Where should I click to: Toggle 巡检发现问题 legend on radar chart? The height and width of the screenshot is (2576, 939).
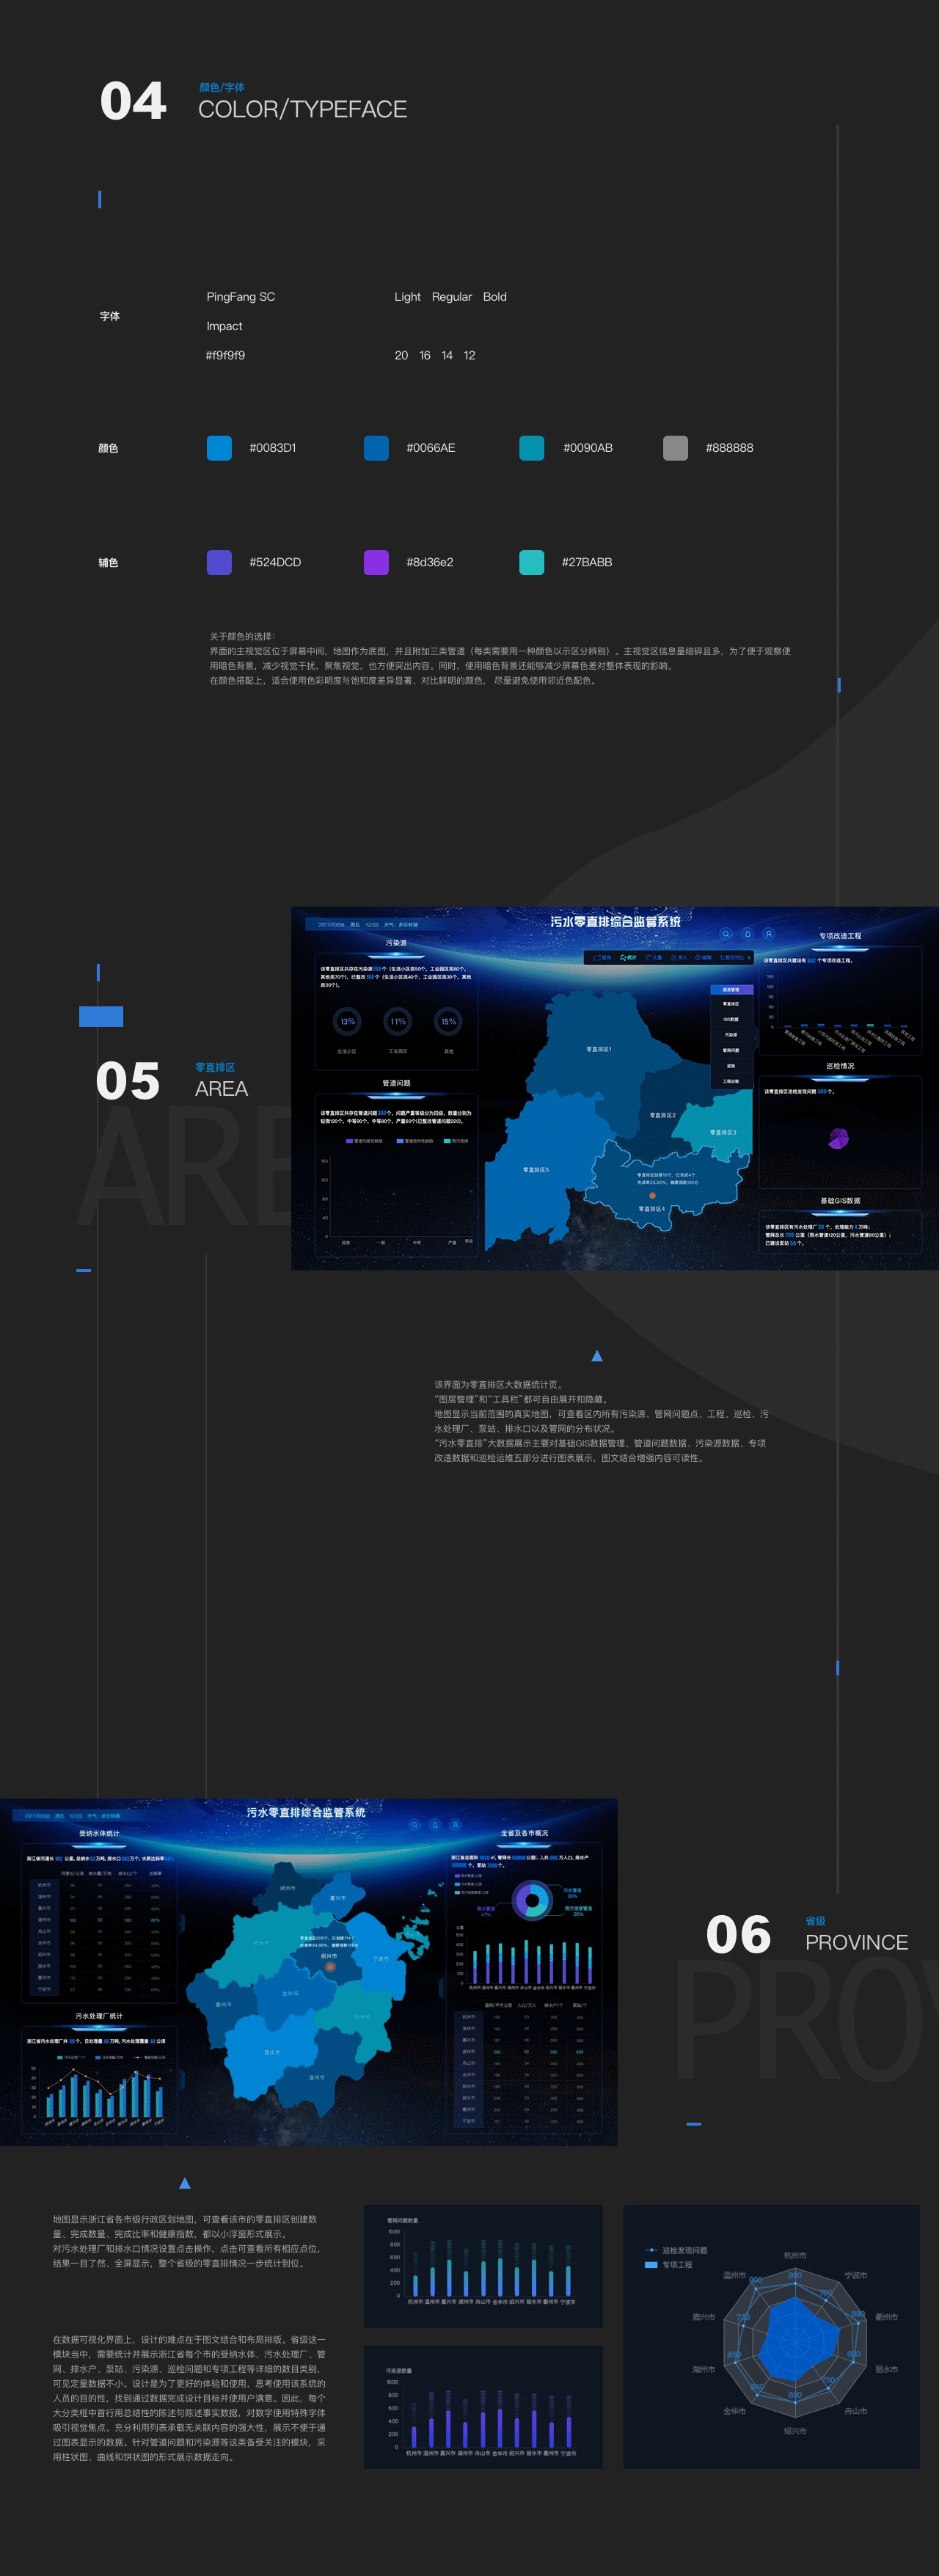(x=677, y=2250)
